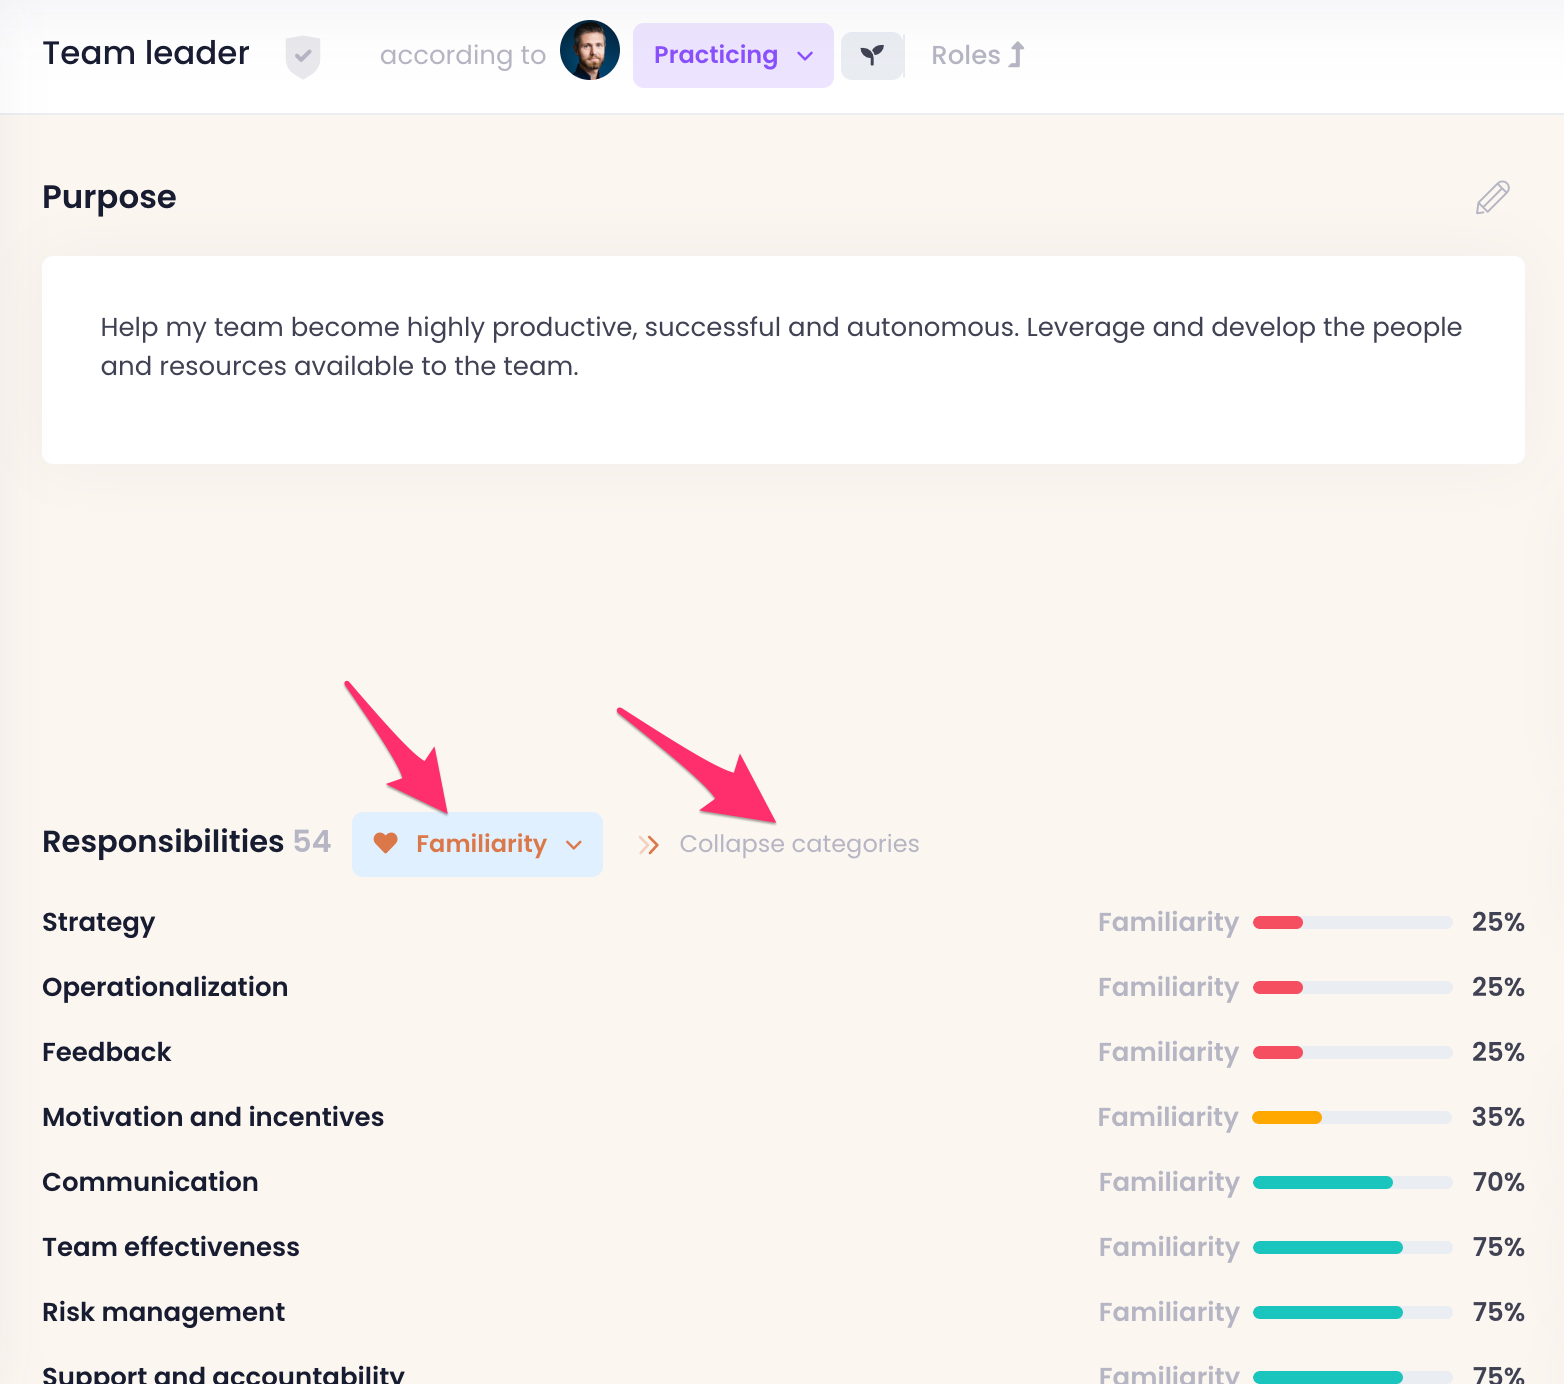Click the Strategy familiarity progress bar
Screen dimensions: 1564x1384
click(x=1352, y=923)
